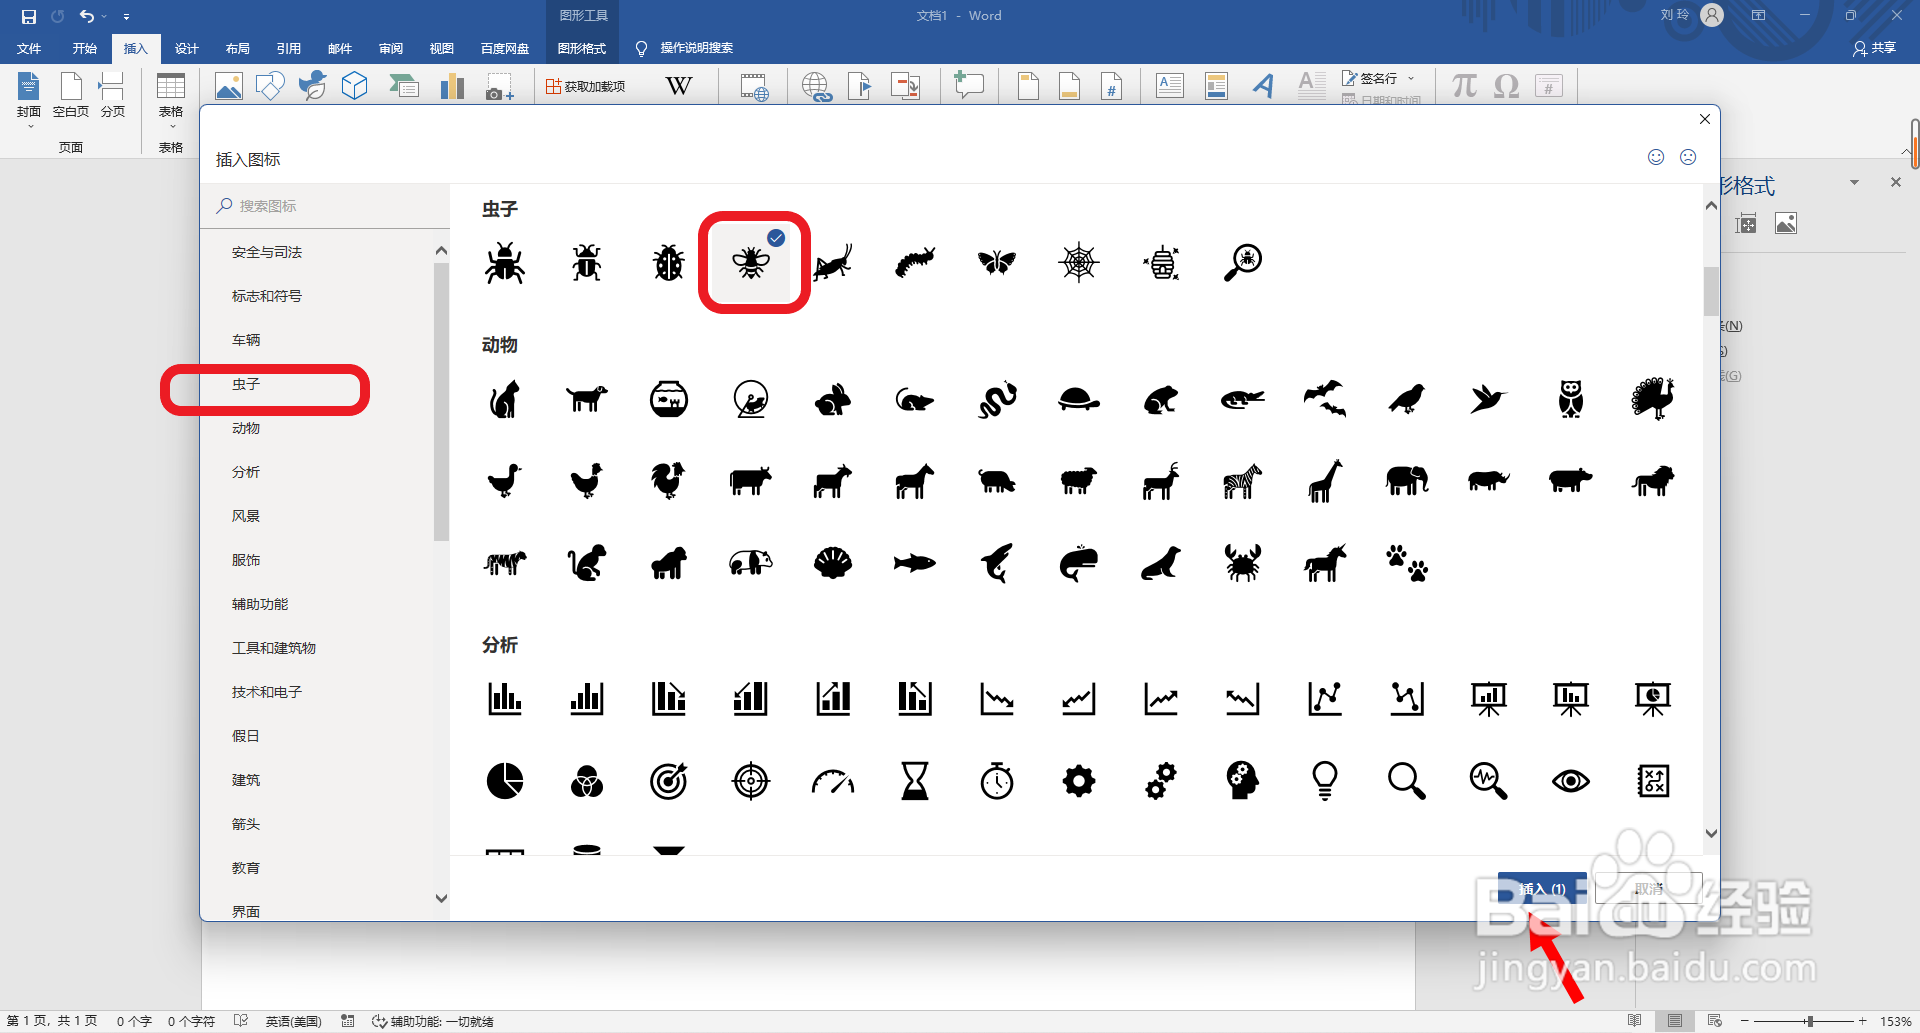Select the cat icon under 动物
The width and height of the screenshot is (1920, 1033).
pyautogui.click(x=505, y=399)
